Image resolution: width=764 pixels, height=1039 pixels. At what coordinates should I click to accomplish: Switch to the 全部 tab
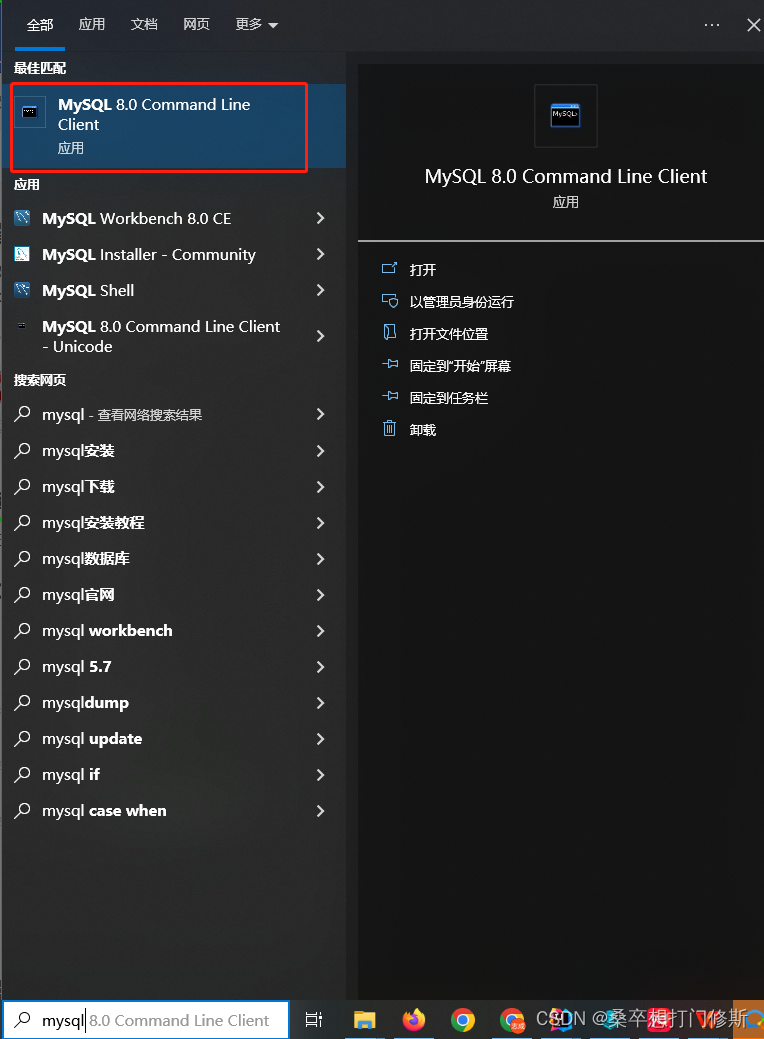pyautogui.click(x=40, y=25)
